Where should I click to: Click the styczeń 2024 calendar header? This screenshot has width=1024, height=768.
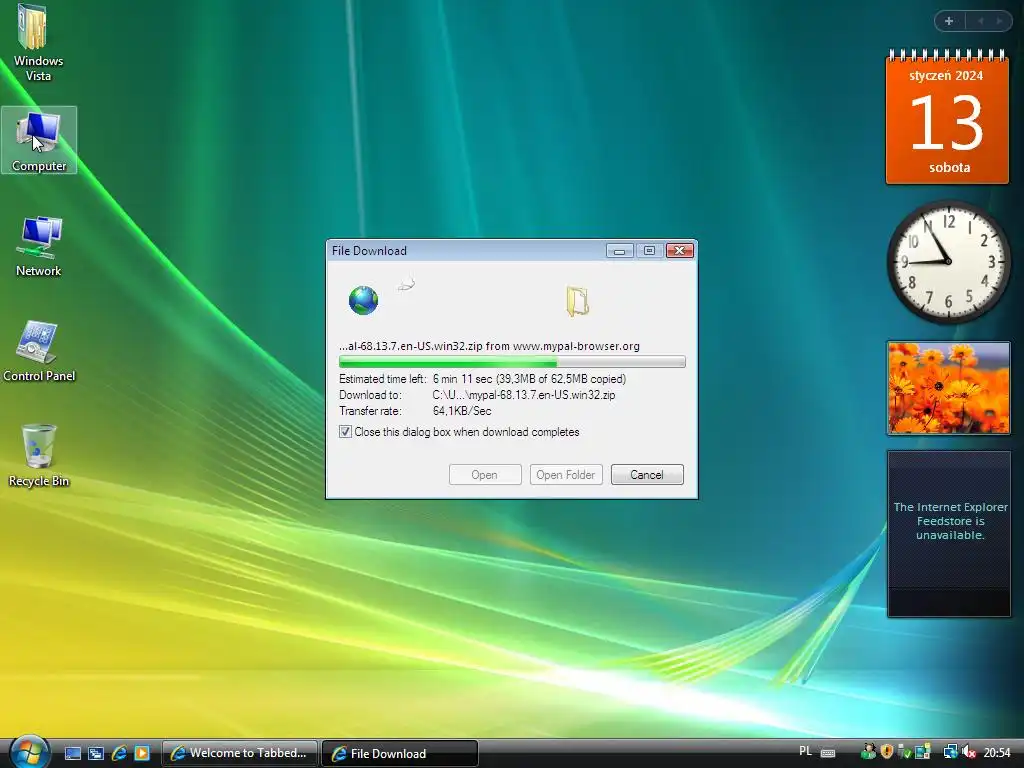coord(946,76)
